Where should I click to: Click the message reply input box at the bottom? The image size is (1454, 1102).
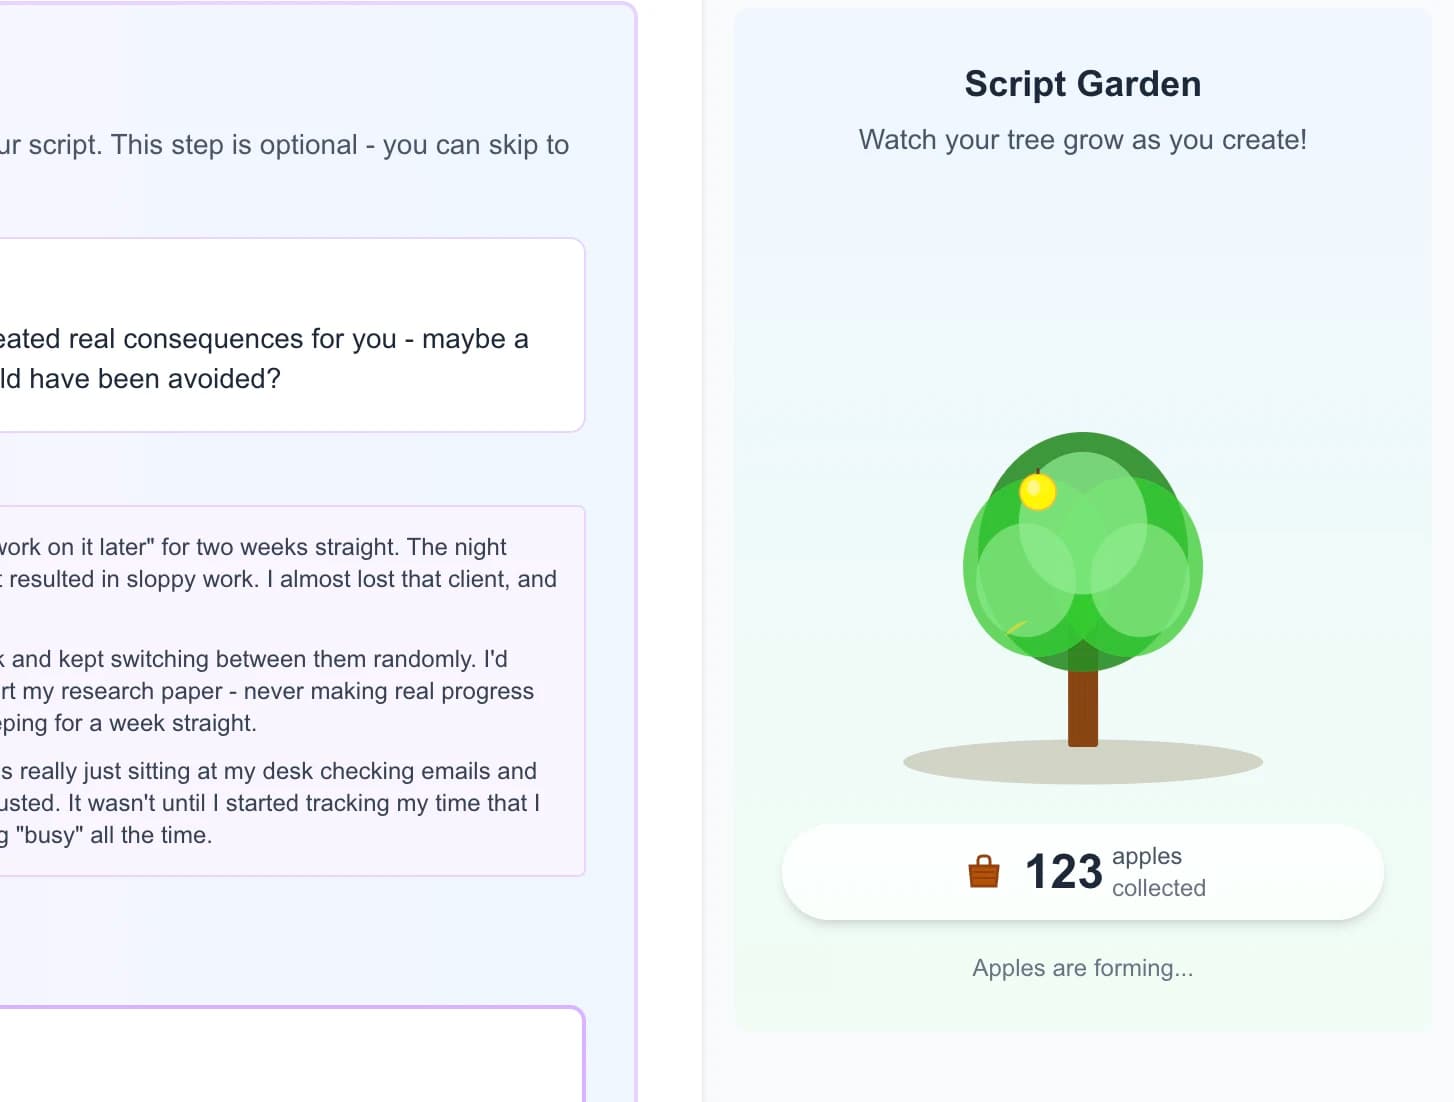pos(290,1060)
